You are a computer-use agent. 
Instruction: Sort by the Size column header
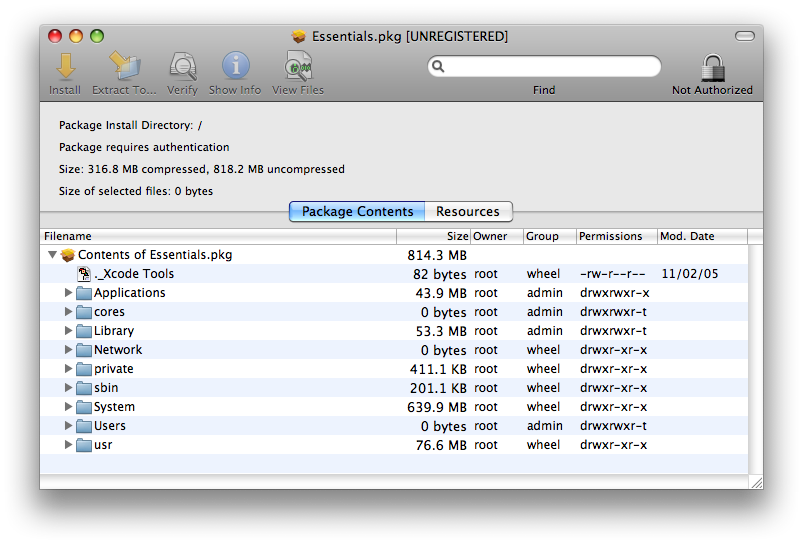[433, 237]
